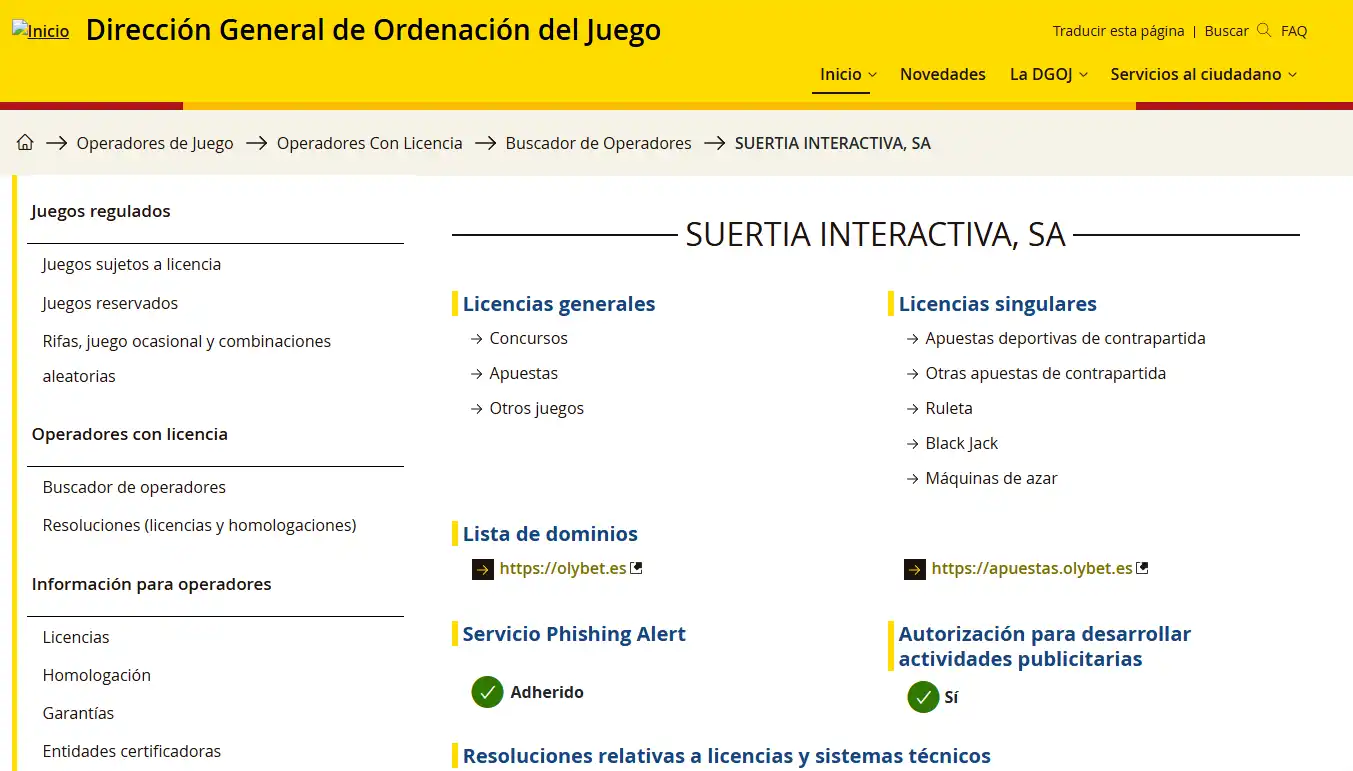Open the FAQ link in header
Viewport: 1353px width, 771px height.
tap(1294, 31)
